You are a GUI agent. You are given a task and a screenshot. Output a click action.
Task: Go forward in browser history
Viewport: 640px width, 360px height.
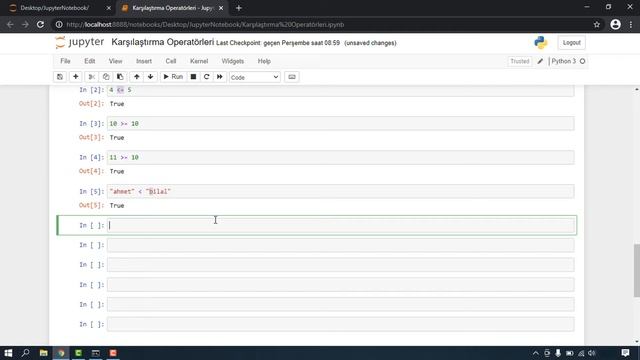pyautogui.click(x=25, y=24)
